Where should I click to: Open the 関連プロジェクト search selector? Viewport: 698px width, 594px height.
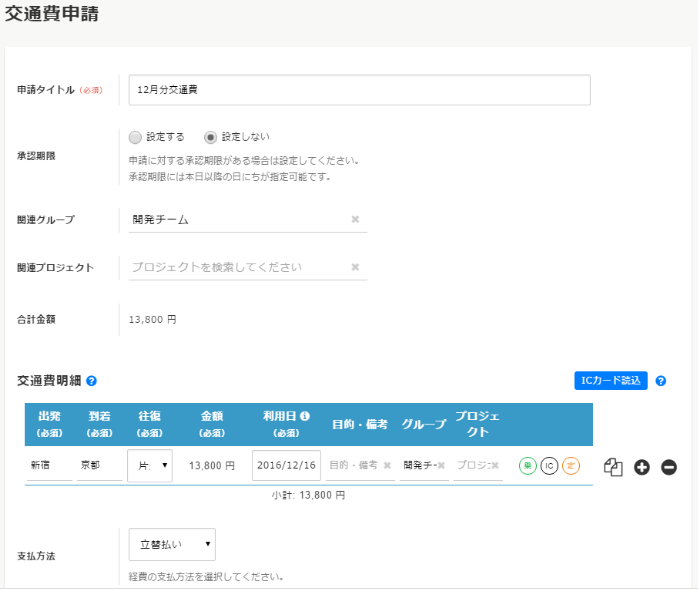pyautogui.click(x=248, y=267)
